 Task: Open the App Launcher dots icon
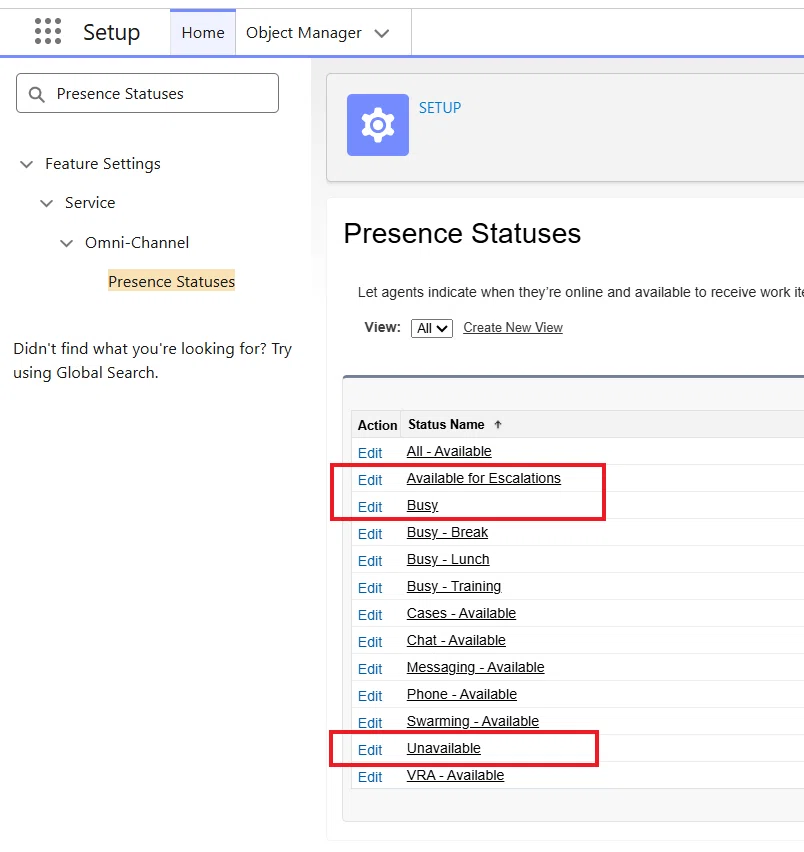tap(48, 31)
